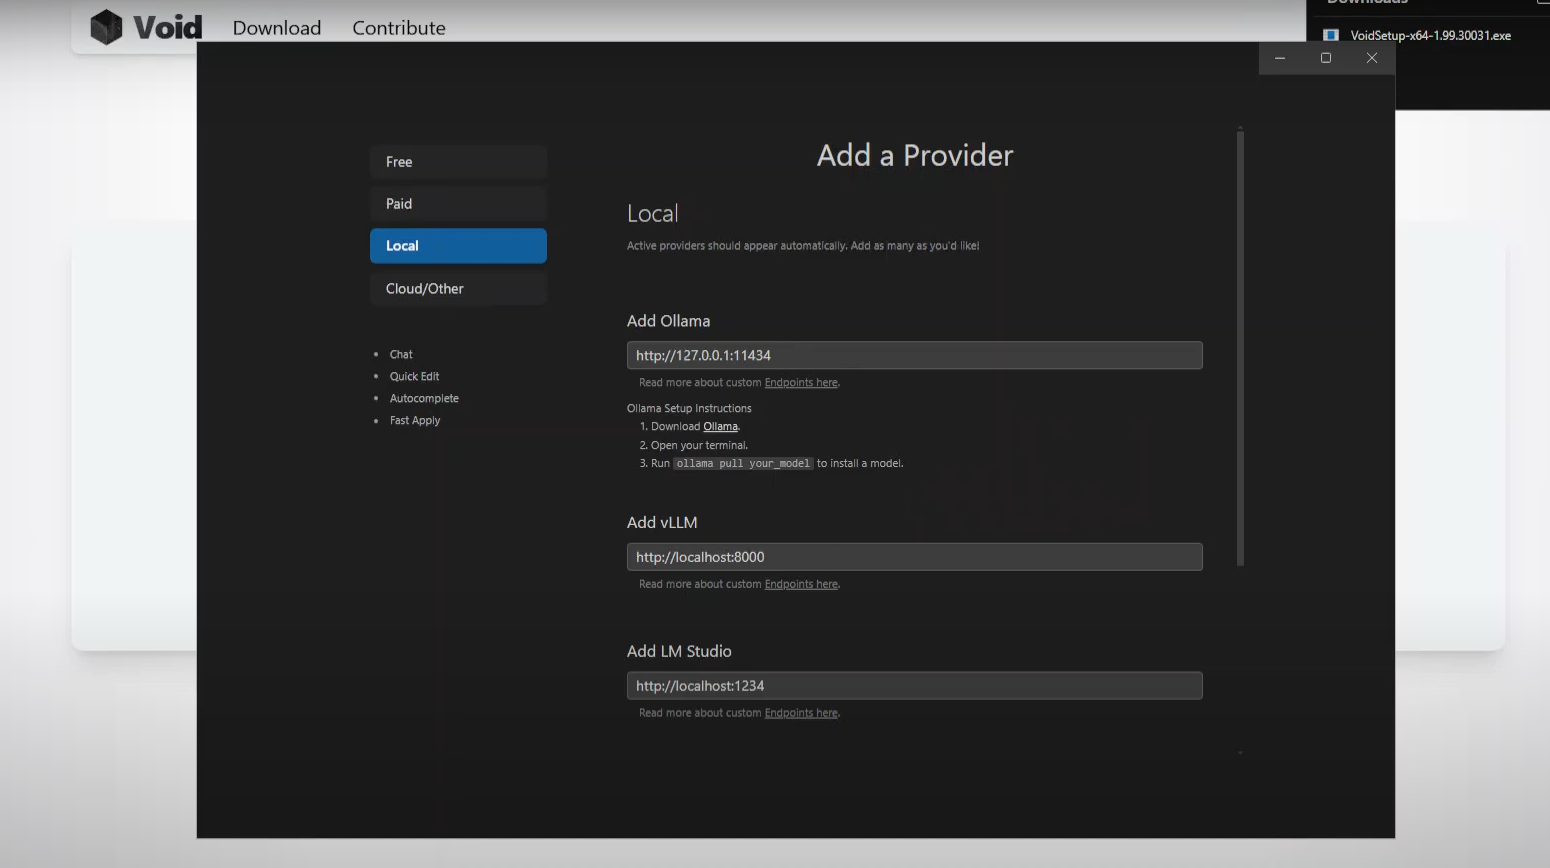Viewport: 1550px width, 868px height.
Task: Click the Void cube logo icon
Action: click(106, 27)
